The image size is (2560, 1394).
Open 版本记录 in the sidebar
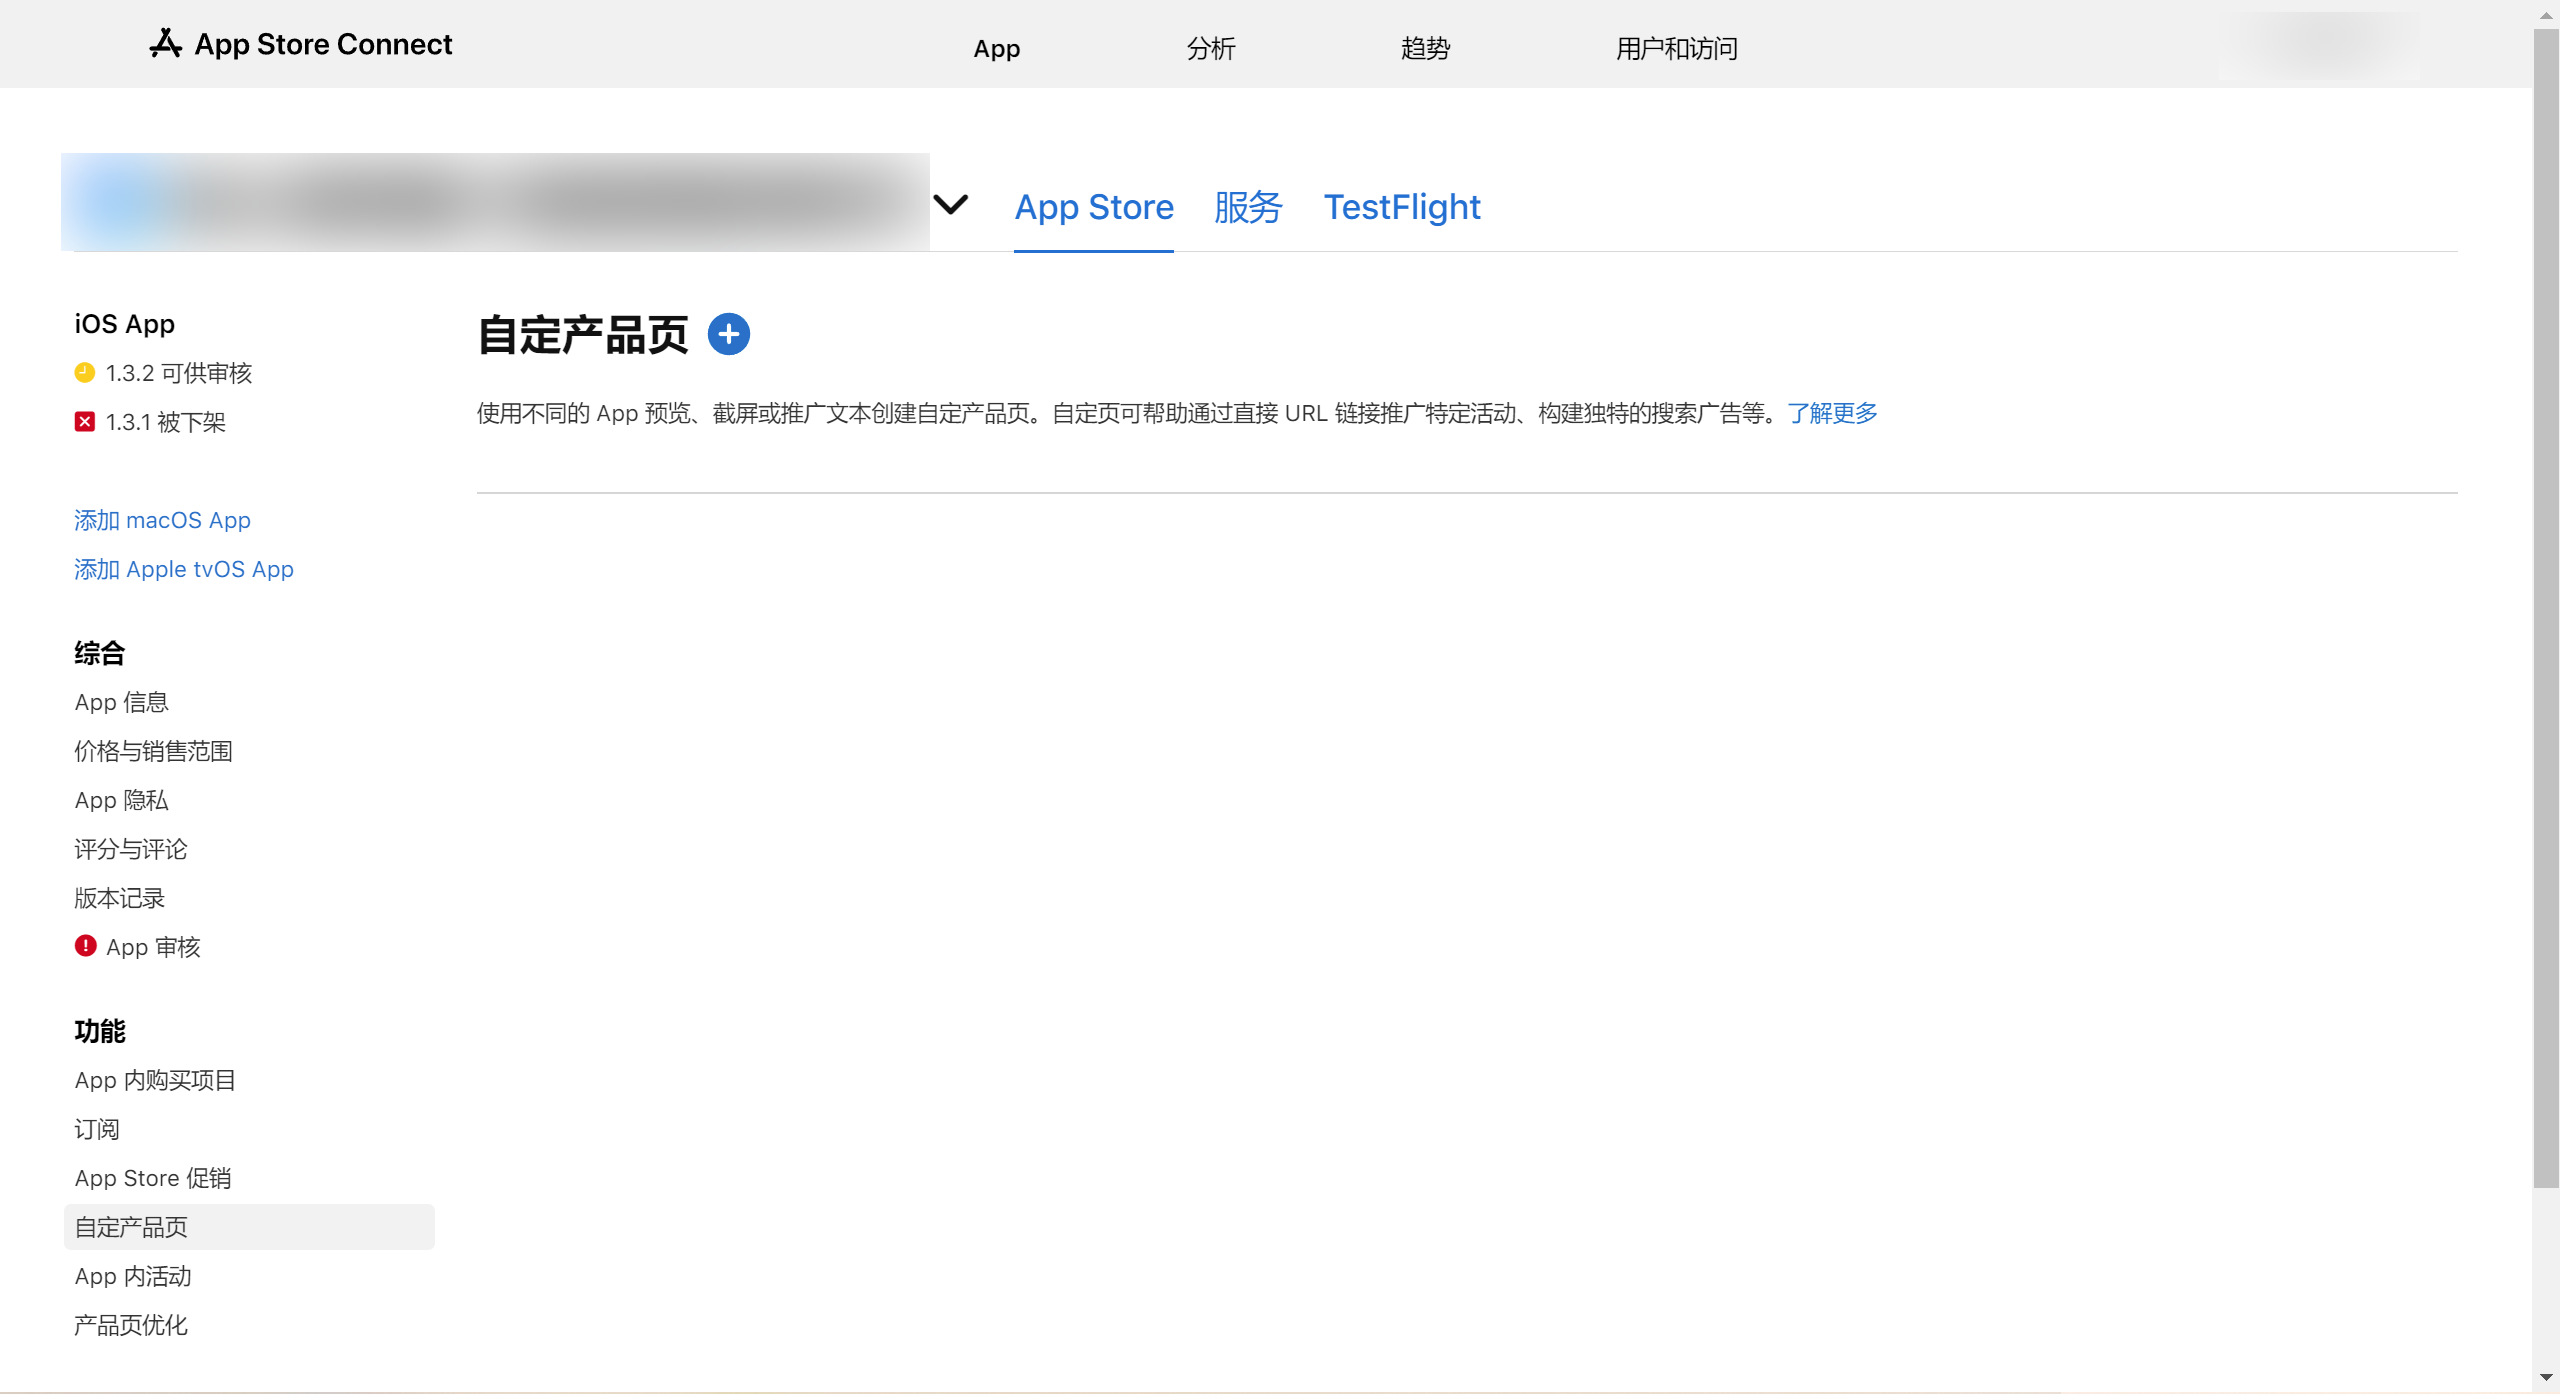[x=120, y=898]
